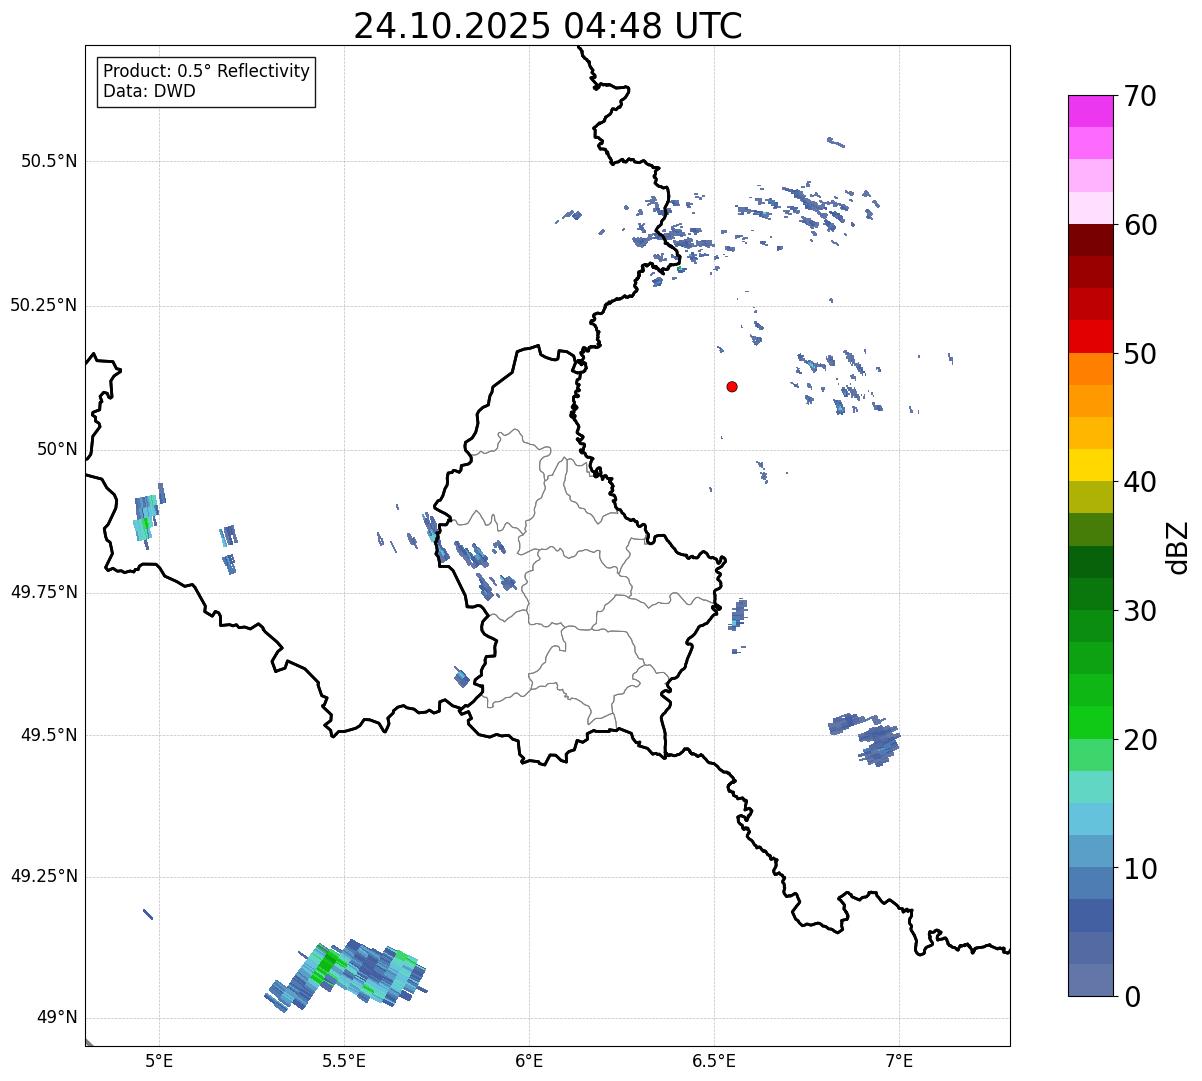The width and height of the screenshot is (1202, 1081).
Task: Click the latitude label "50.25°N"
Action: [x=44, y=305]
